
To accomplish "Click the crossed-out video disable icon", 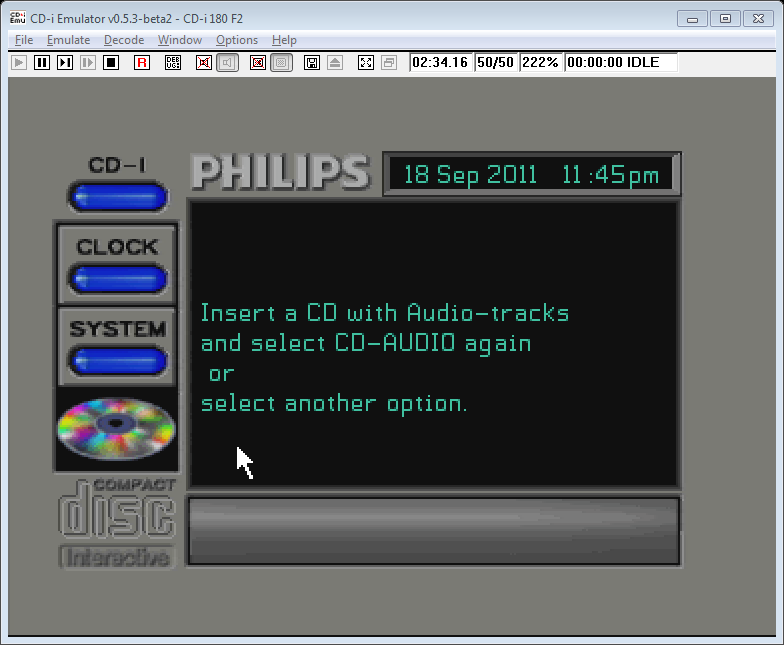I will 258,62.
